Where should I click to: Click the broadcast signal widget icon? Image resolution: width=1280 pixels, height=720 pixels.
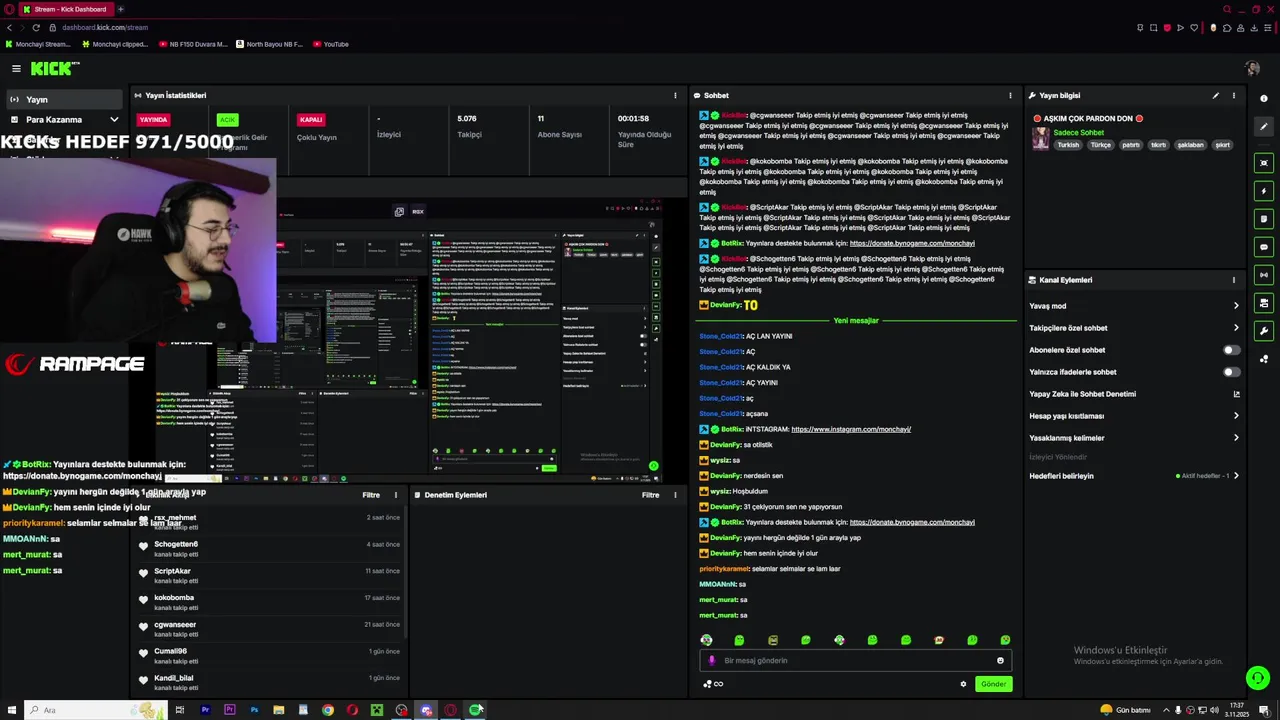[x=1264, y=275]
